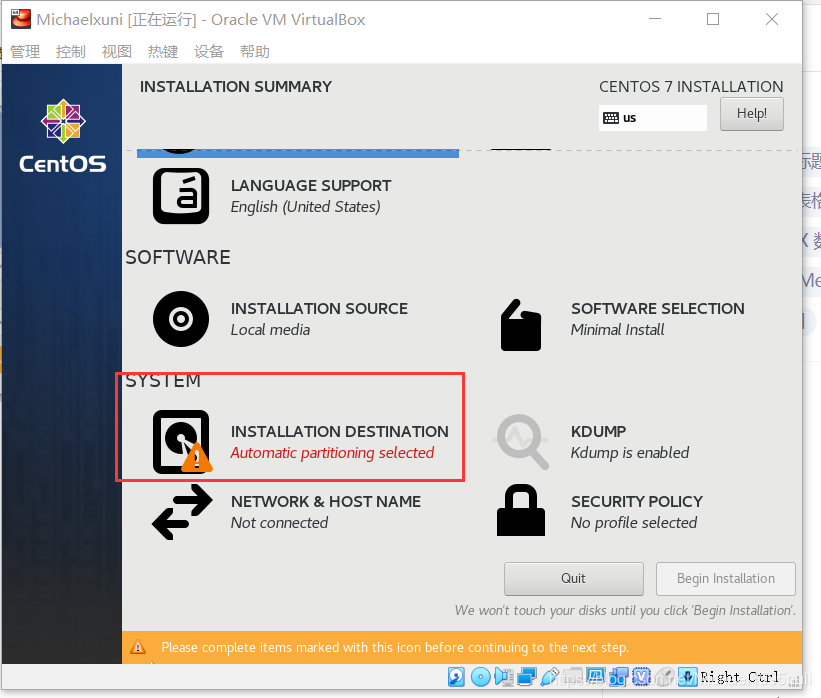Click the display monitor status icon
This screenshot has width=821, height=698.
(x=596, y=675)
